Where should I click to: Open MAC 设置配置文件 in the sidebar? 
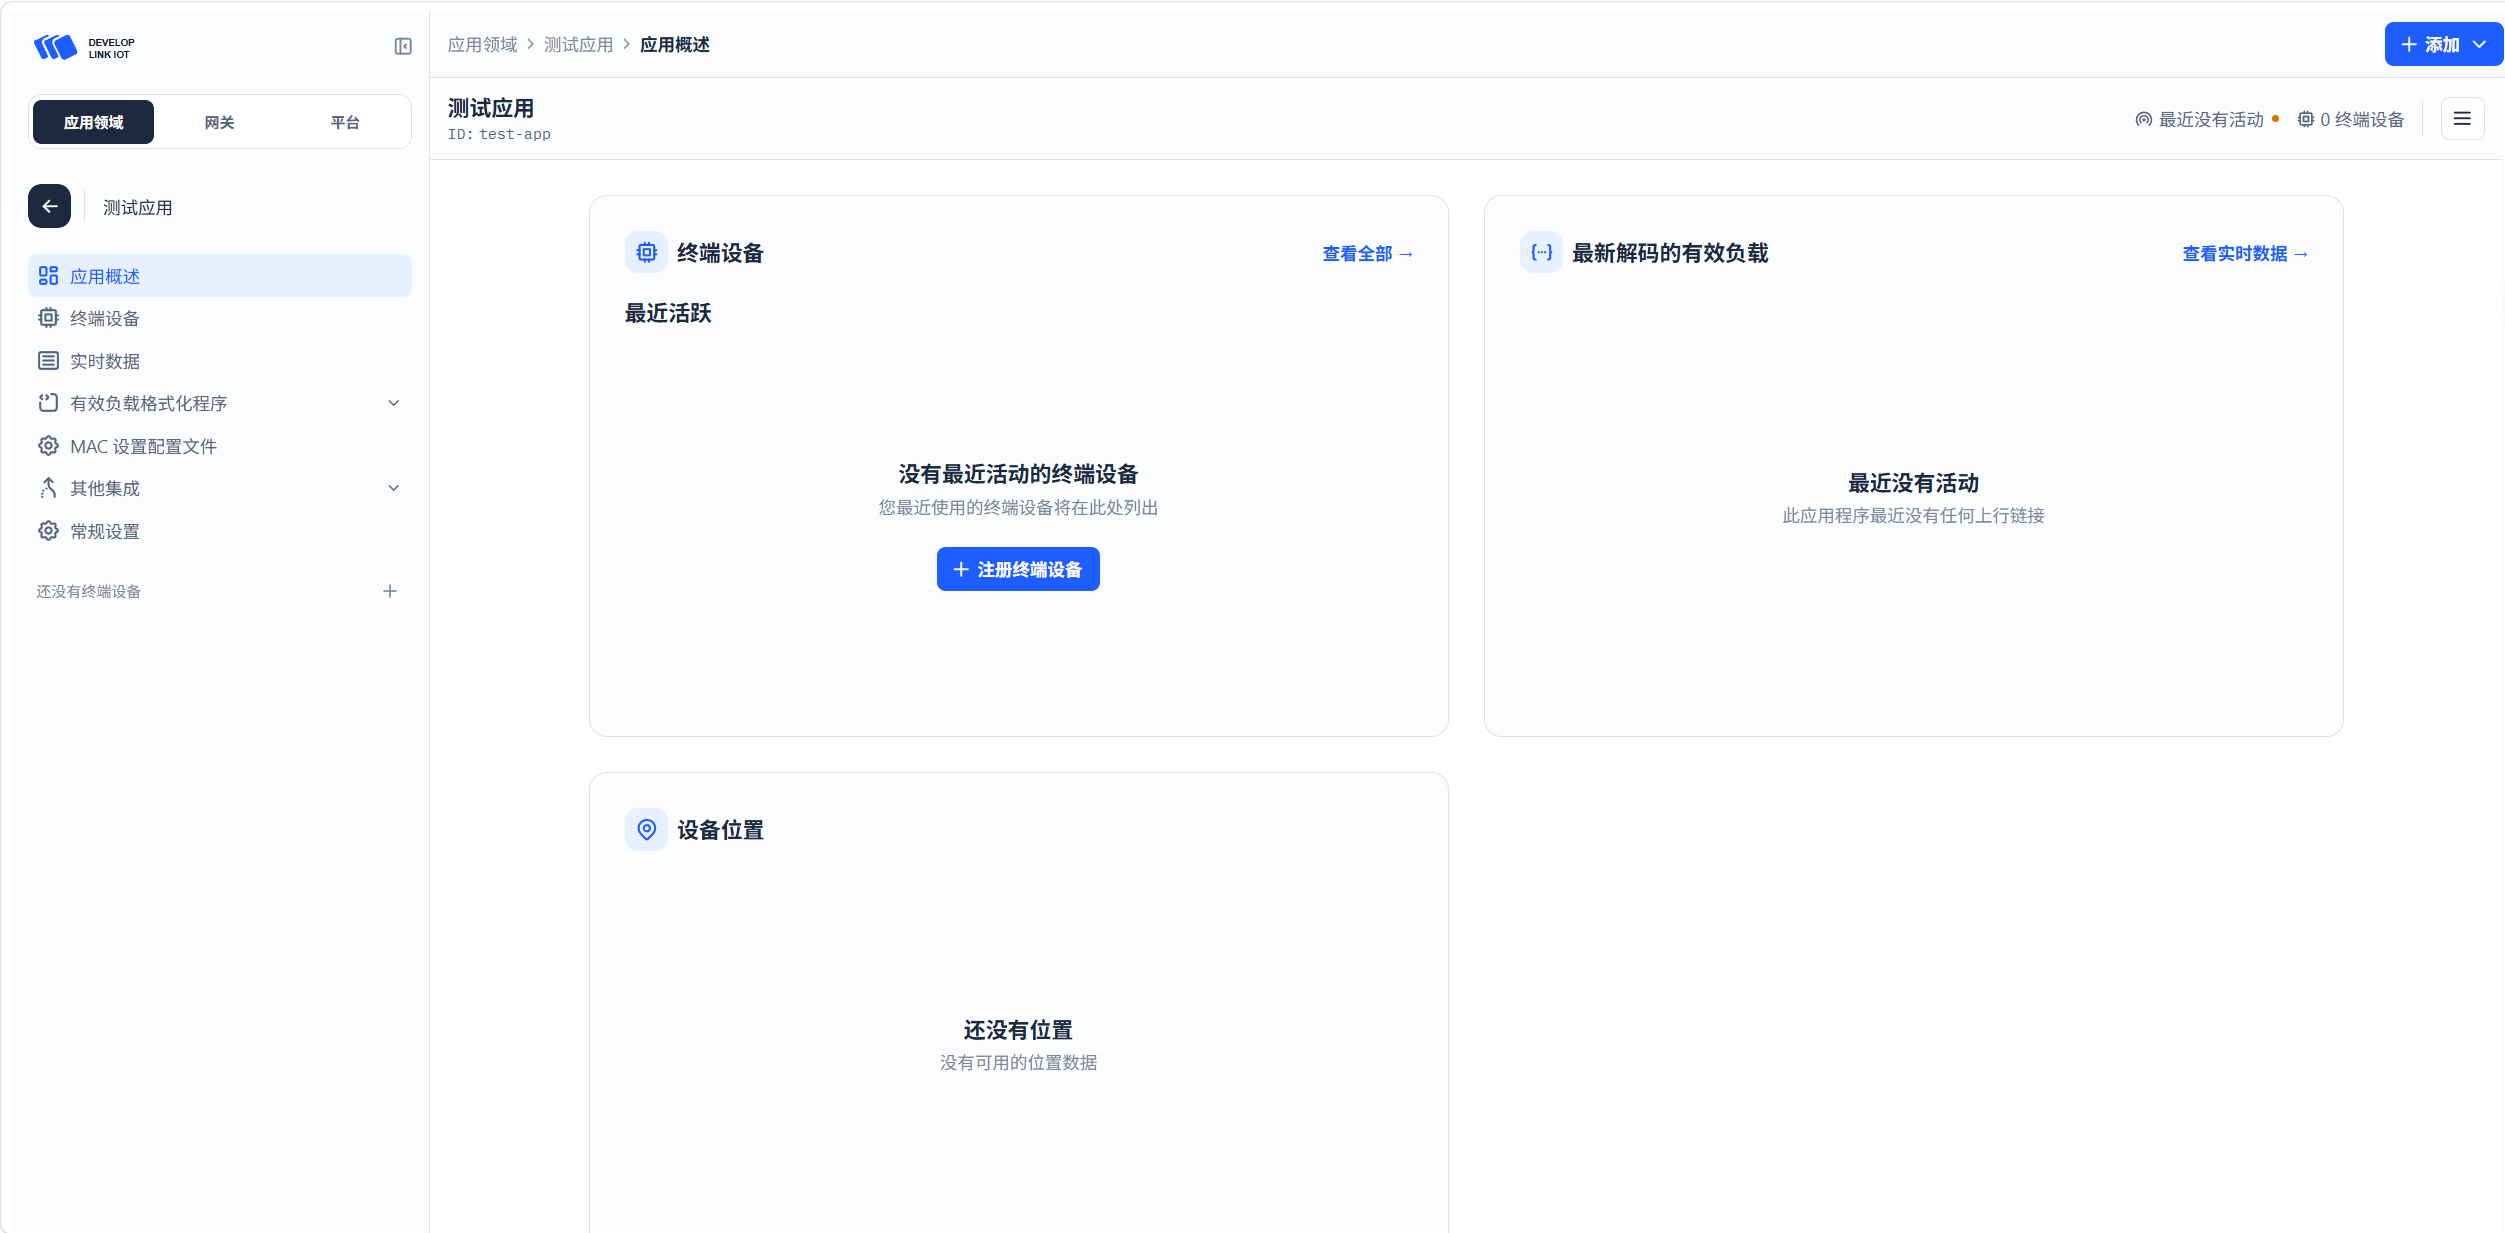pos(220,445)
